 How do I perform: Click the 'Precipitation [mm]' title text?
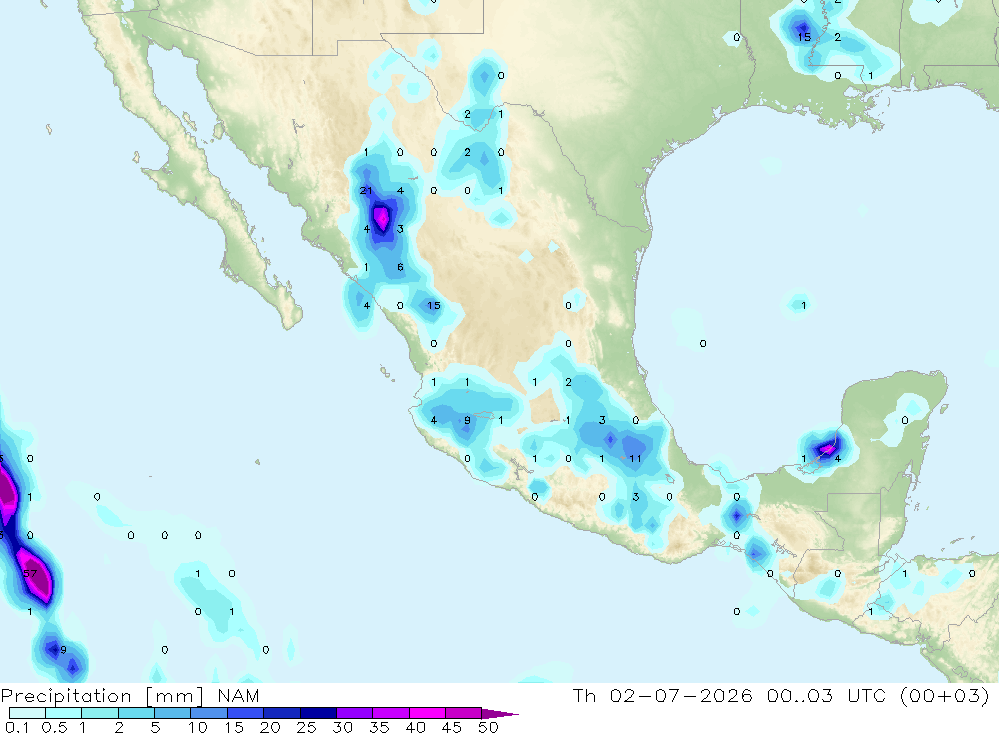102,695
